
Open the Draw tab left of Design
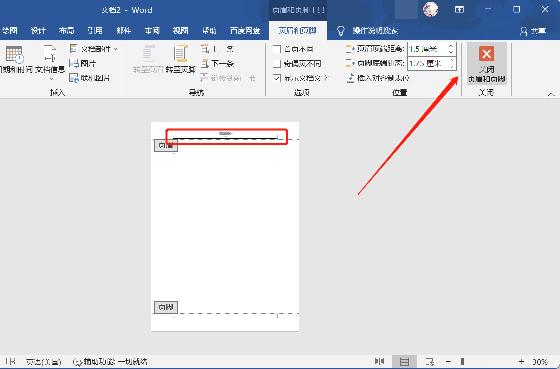pos(9,31)
